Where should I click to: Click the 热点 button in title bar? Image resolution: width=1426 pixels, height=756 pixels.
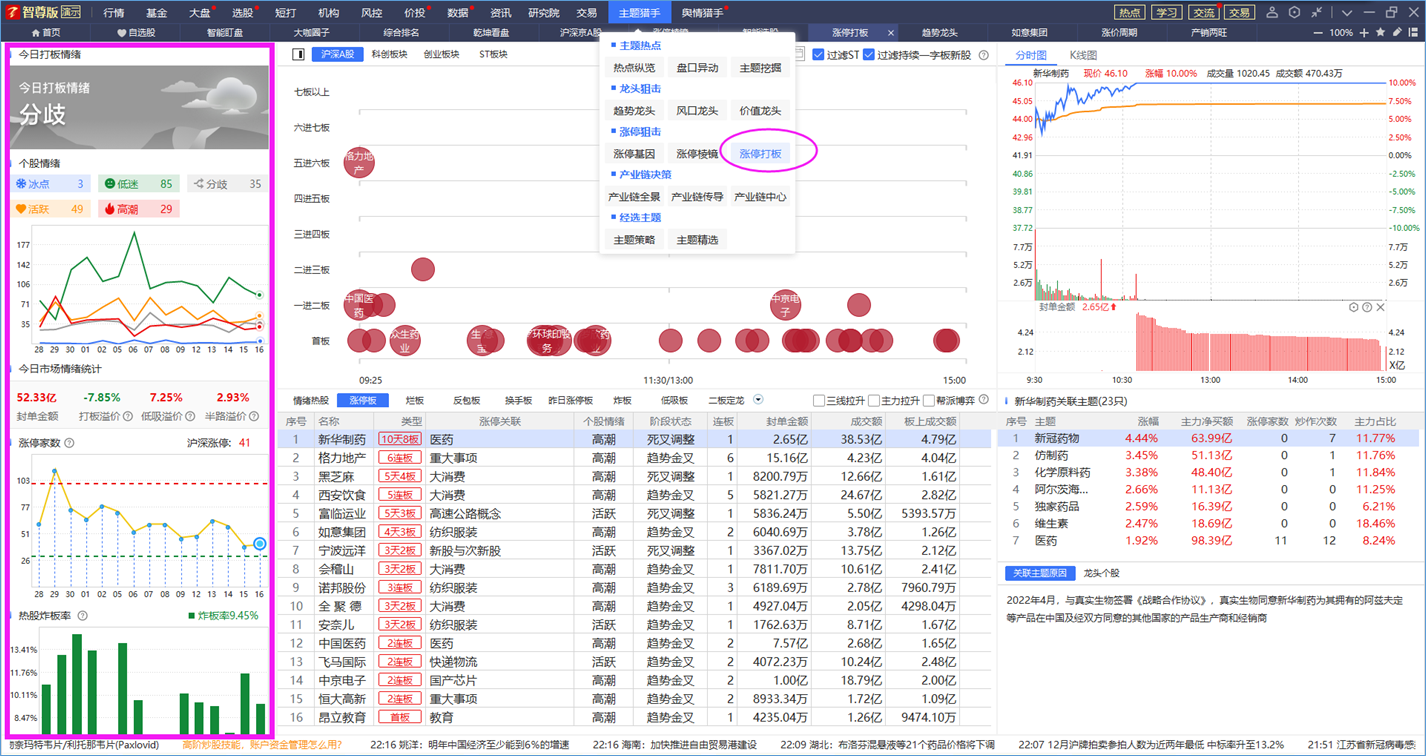[1130, 13]
